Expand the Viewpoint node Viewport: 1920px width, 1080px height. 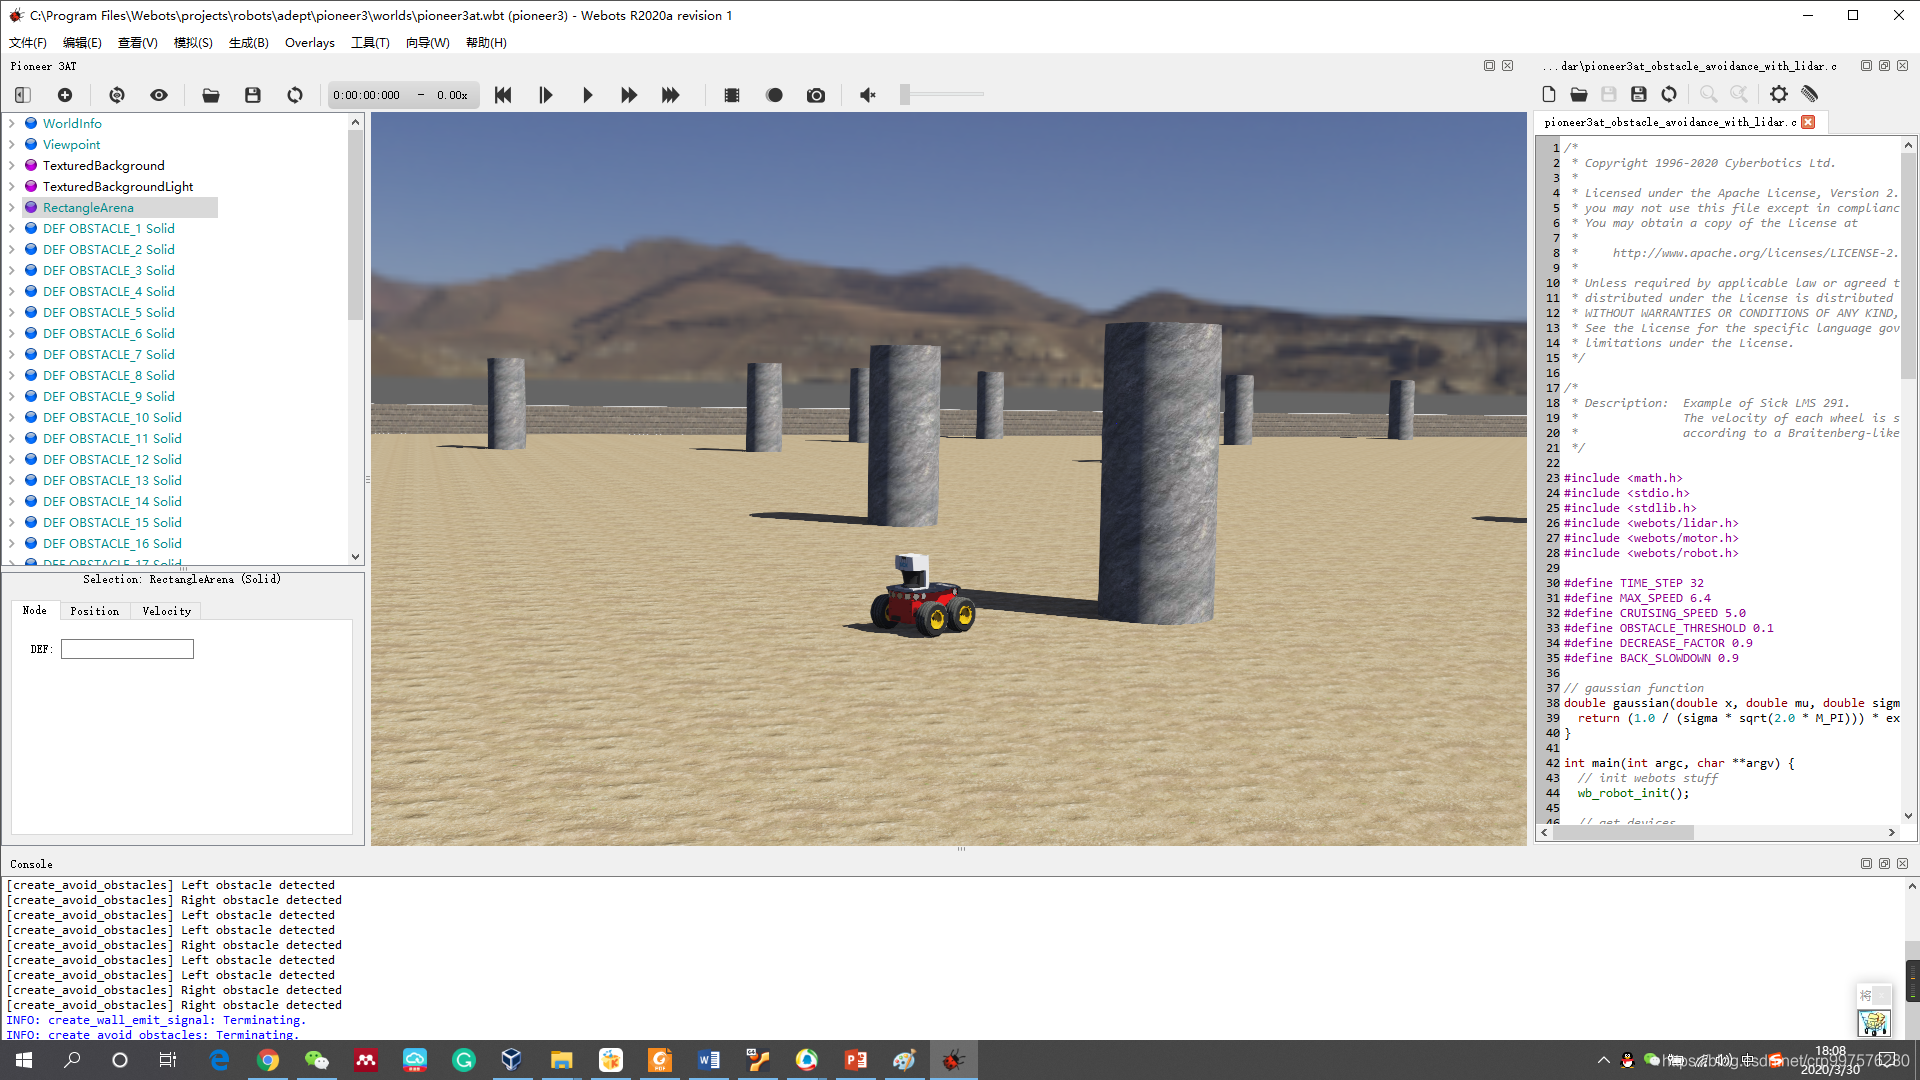12,144
